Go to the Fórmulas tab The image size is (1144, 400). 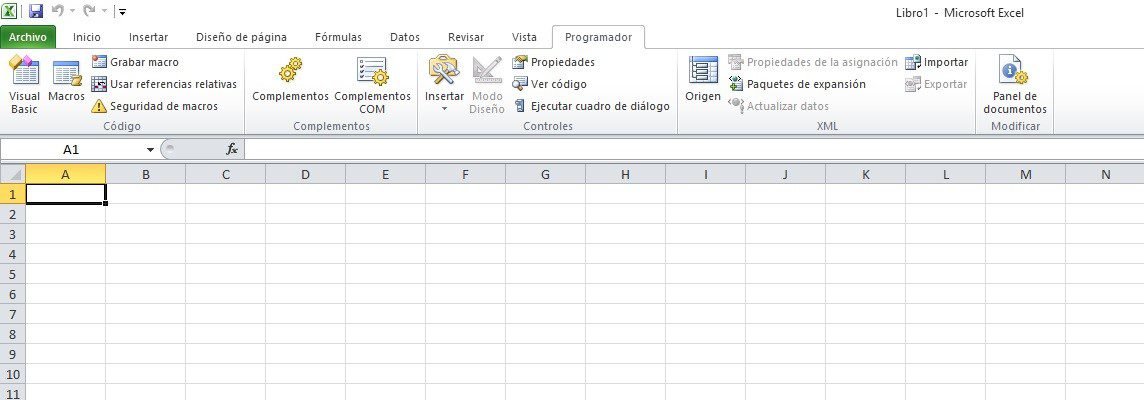pos(338,37)
